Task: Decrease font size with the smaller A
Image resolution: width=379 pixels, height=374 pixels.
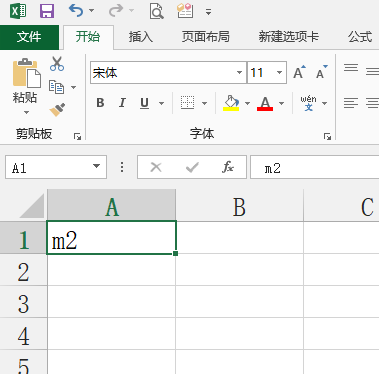Action: click(x=322, y=72)
